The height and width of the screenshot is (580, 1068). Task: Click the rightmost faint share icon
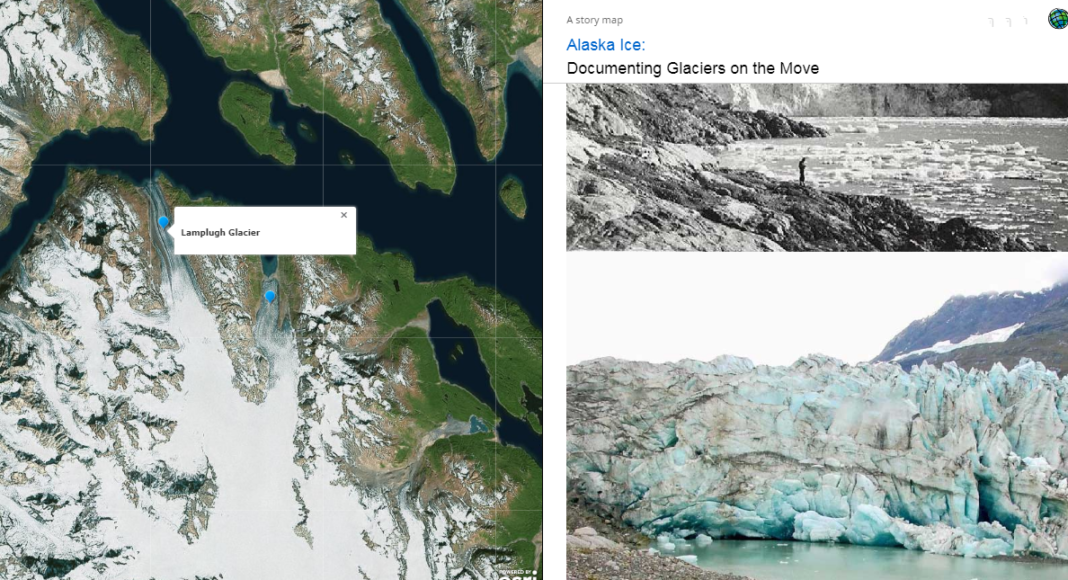(1024, 22)
